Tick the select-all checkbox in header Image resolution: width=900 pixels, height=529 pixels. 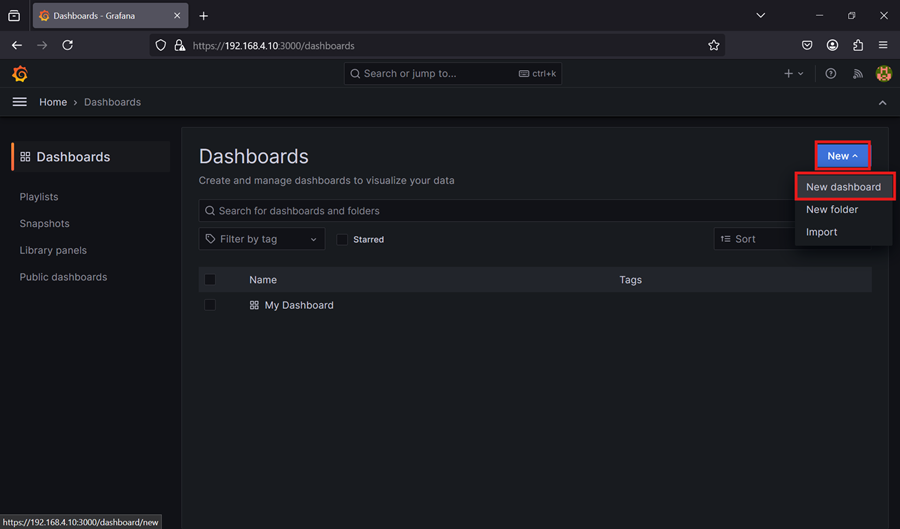click(210, 279)
